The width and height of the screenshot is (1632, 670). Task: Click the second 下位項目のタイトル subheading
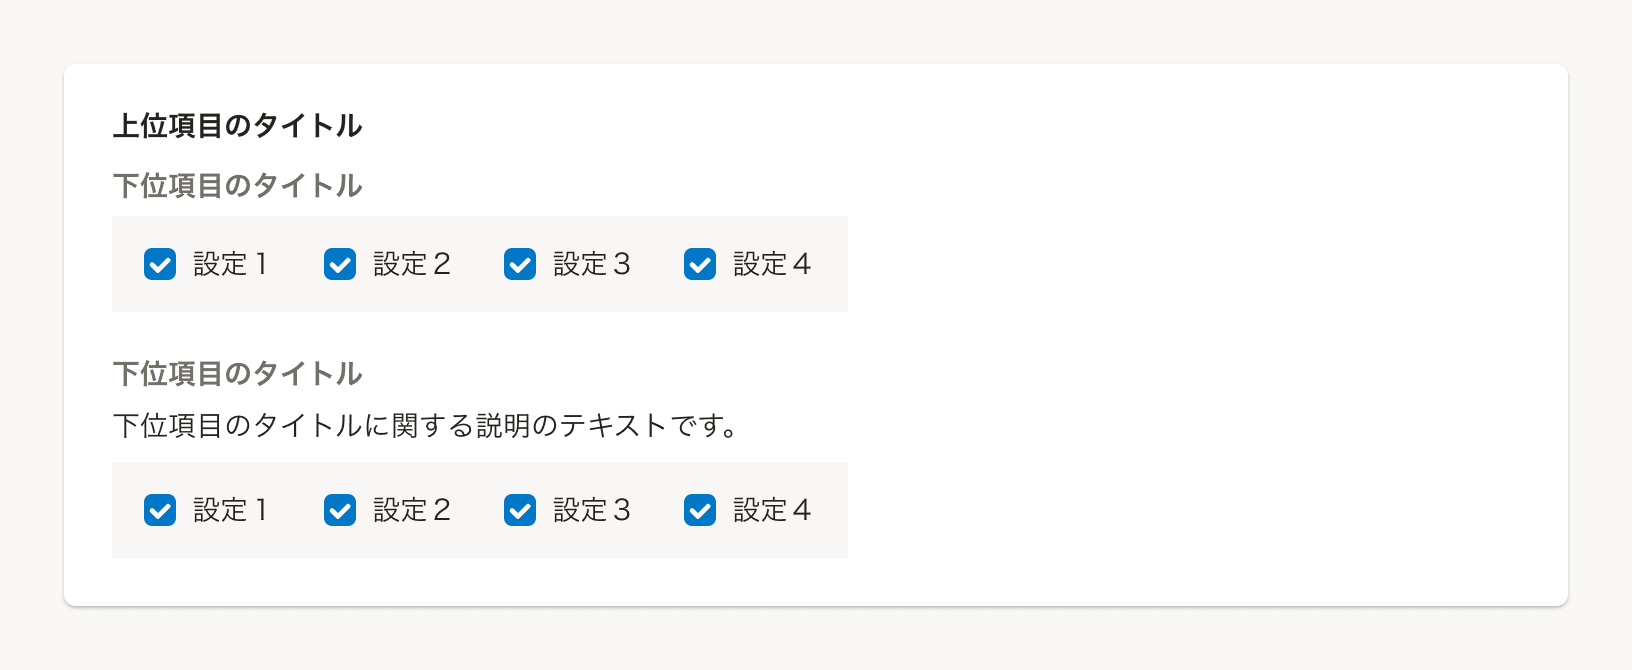(x=238, y=373)
